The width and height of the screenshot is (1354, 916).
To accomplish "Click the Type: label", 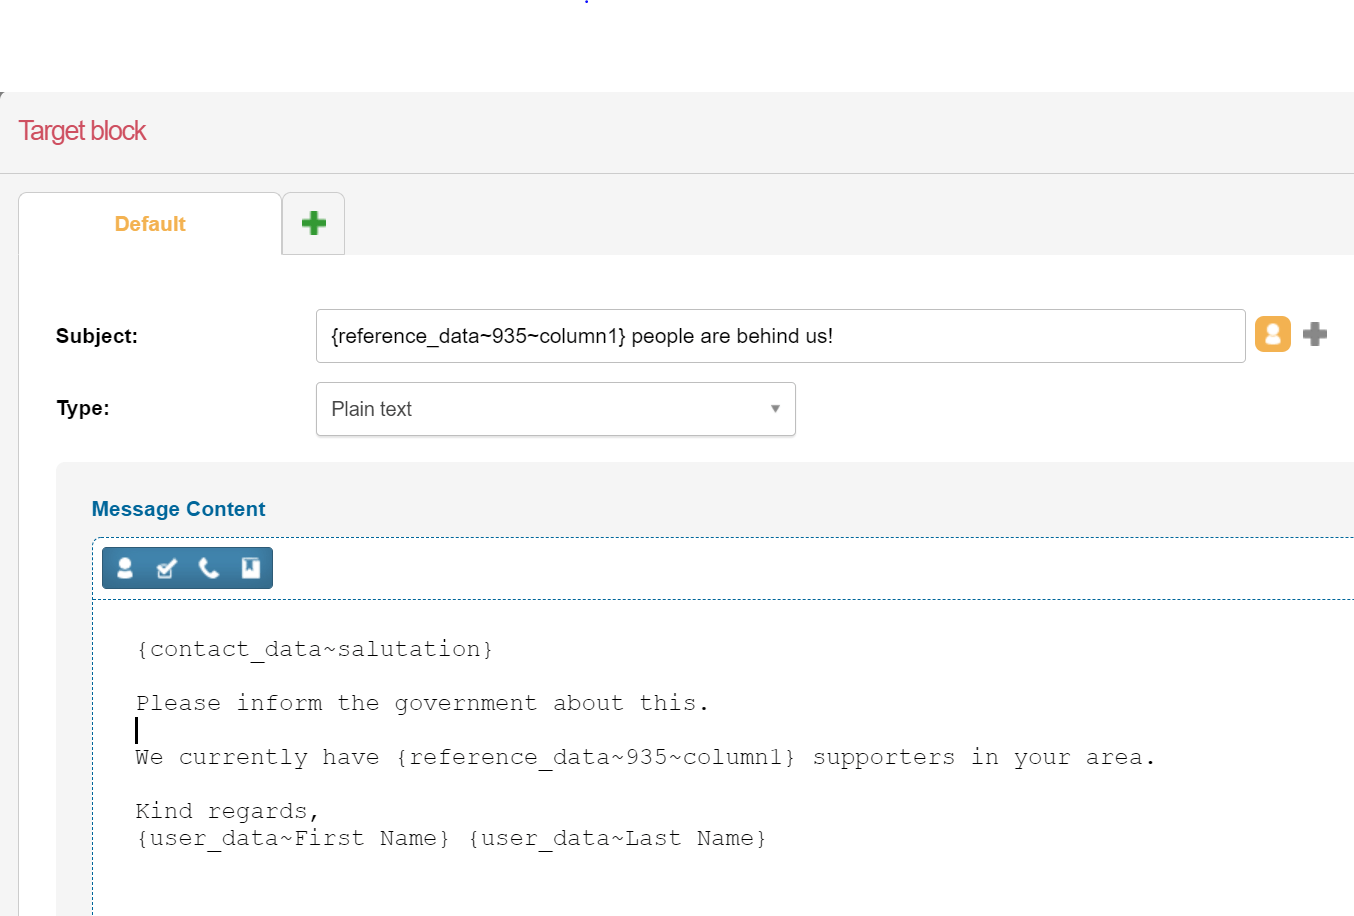I will pos(83,408).
